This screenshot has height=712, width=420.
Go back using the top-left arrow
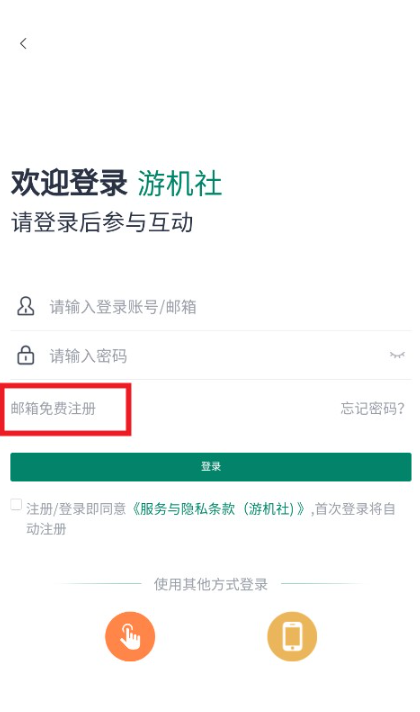coord(23,44)
